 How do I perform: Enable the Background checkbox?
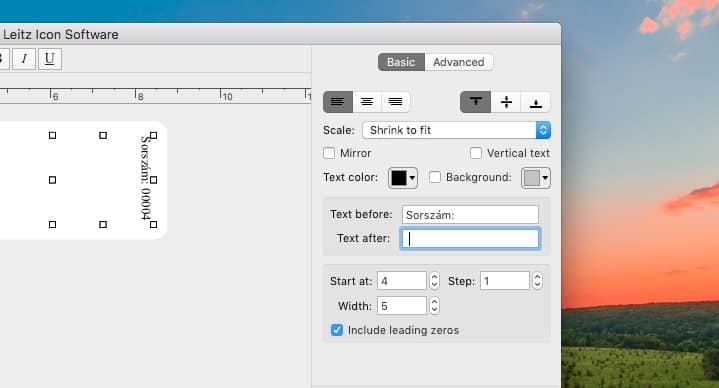435,177
